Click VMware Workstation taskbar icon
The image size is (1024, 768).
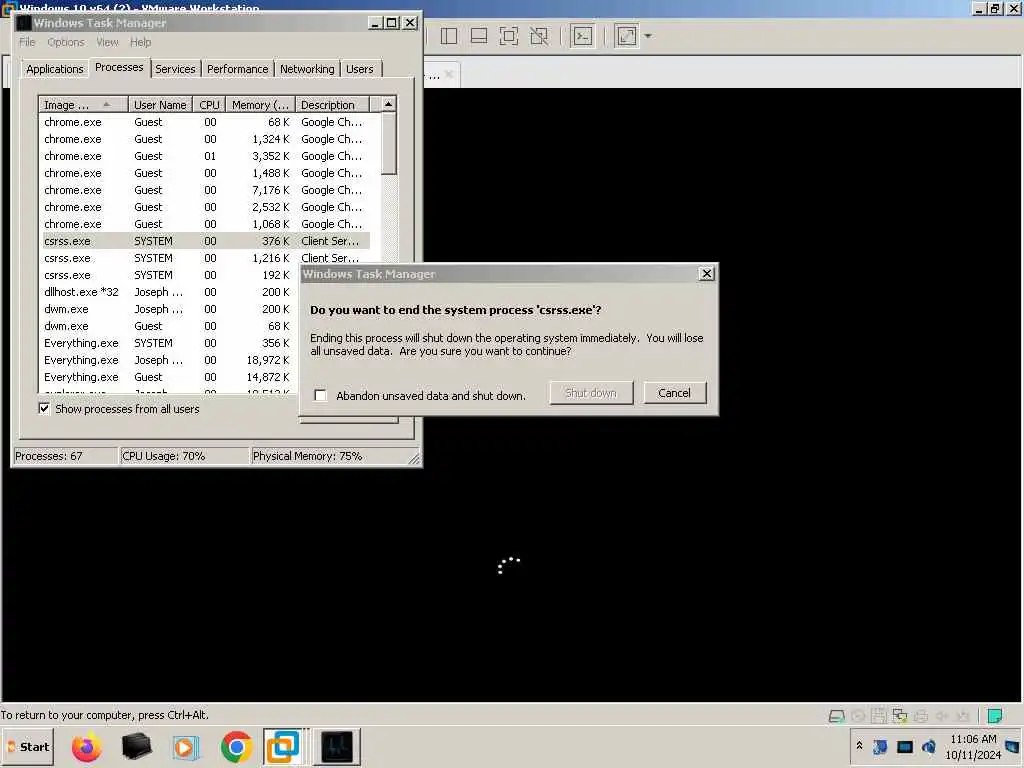(x=283, y=746)
